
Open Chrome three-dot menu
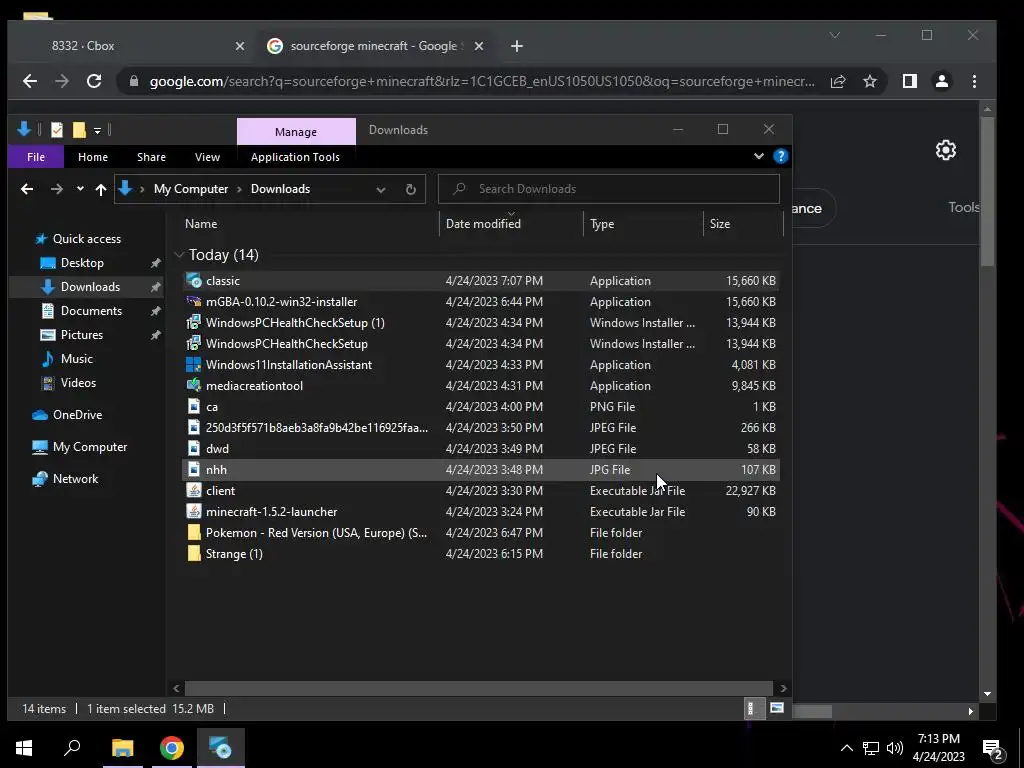tap(974, 81)
